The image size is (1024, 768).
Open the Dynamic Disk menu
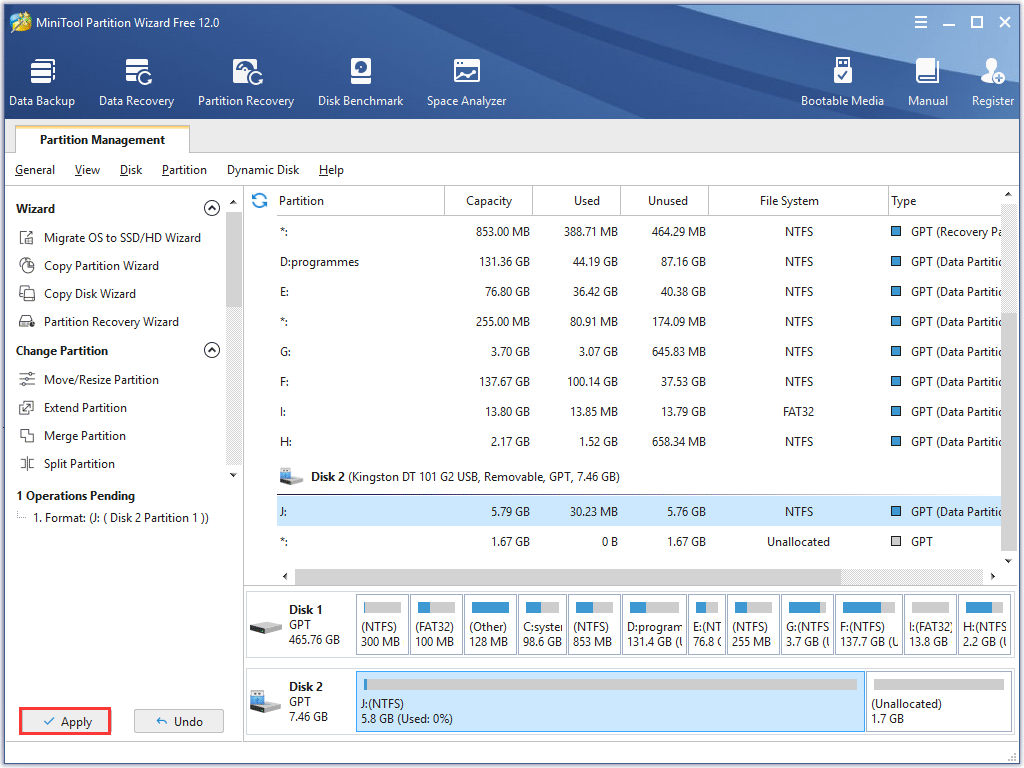click(x=263, y=170)
